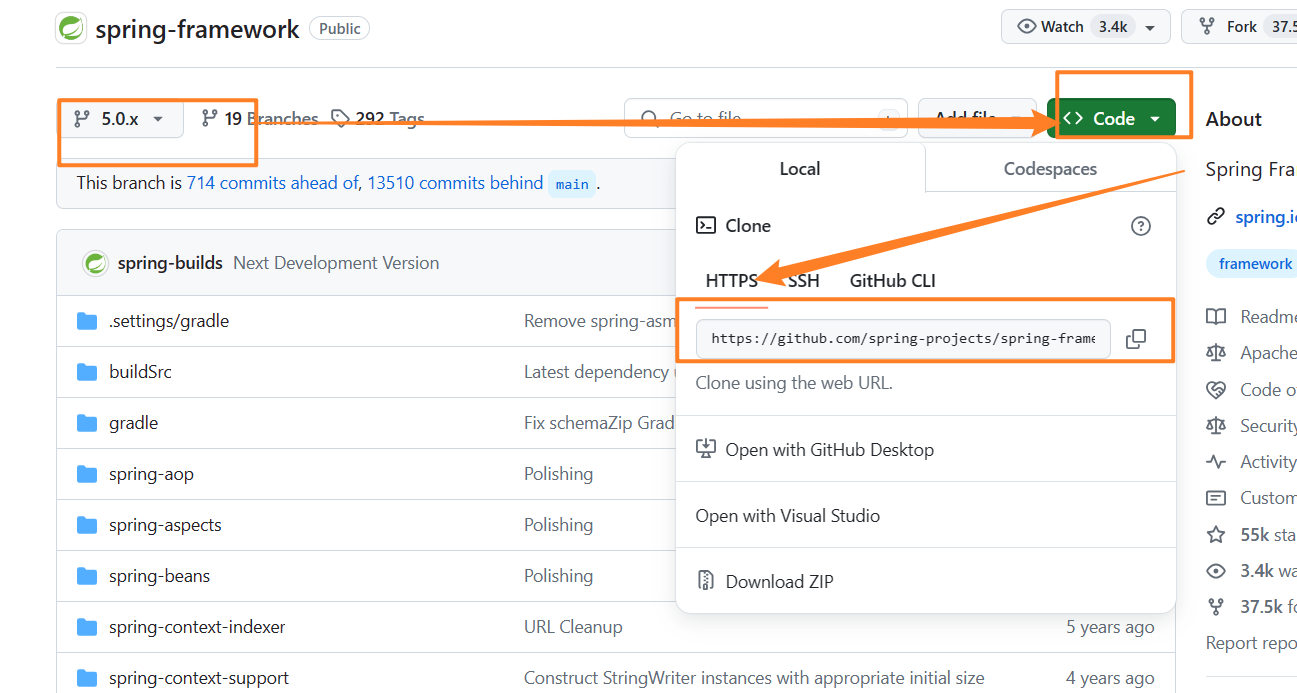Open the spring-context-indexer folder
The width and height of the screenshot is (1297, 693).
click(197, 627)
